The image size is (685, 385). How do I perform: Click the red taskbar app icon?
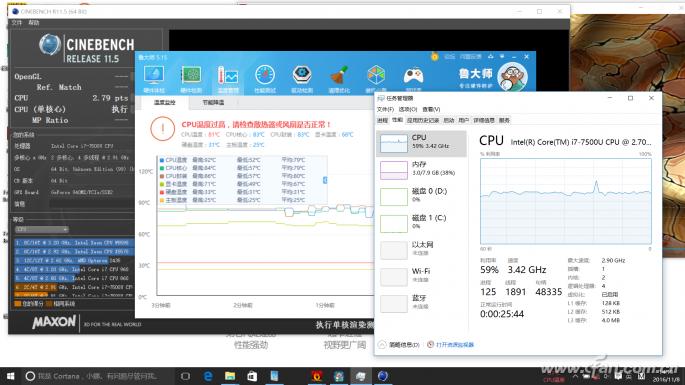click(317, 376)
